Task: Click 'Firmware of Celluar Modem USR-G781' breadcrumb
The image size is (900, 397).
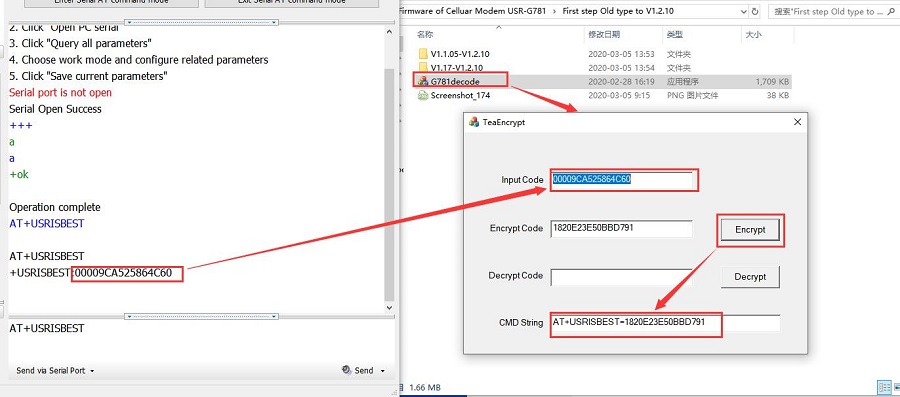Action: tap(472, 11)
